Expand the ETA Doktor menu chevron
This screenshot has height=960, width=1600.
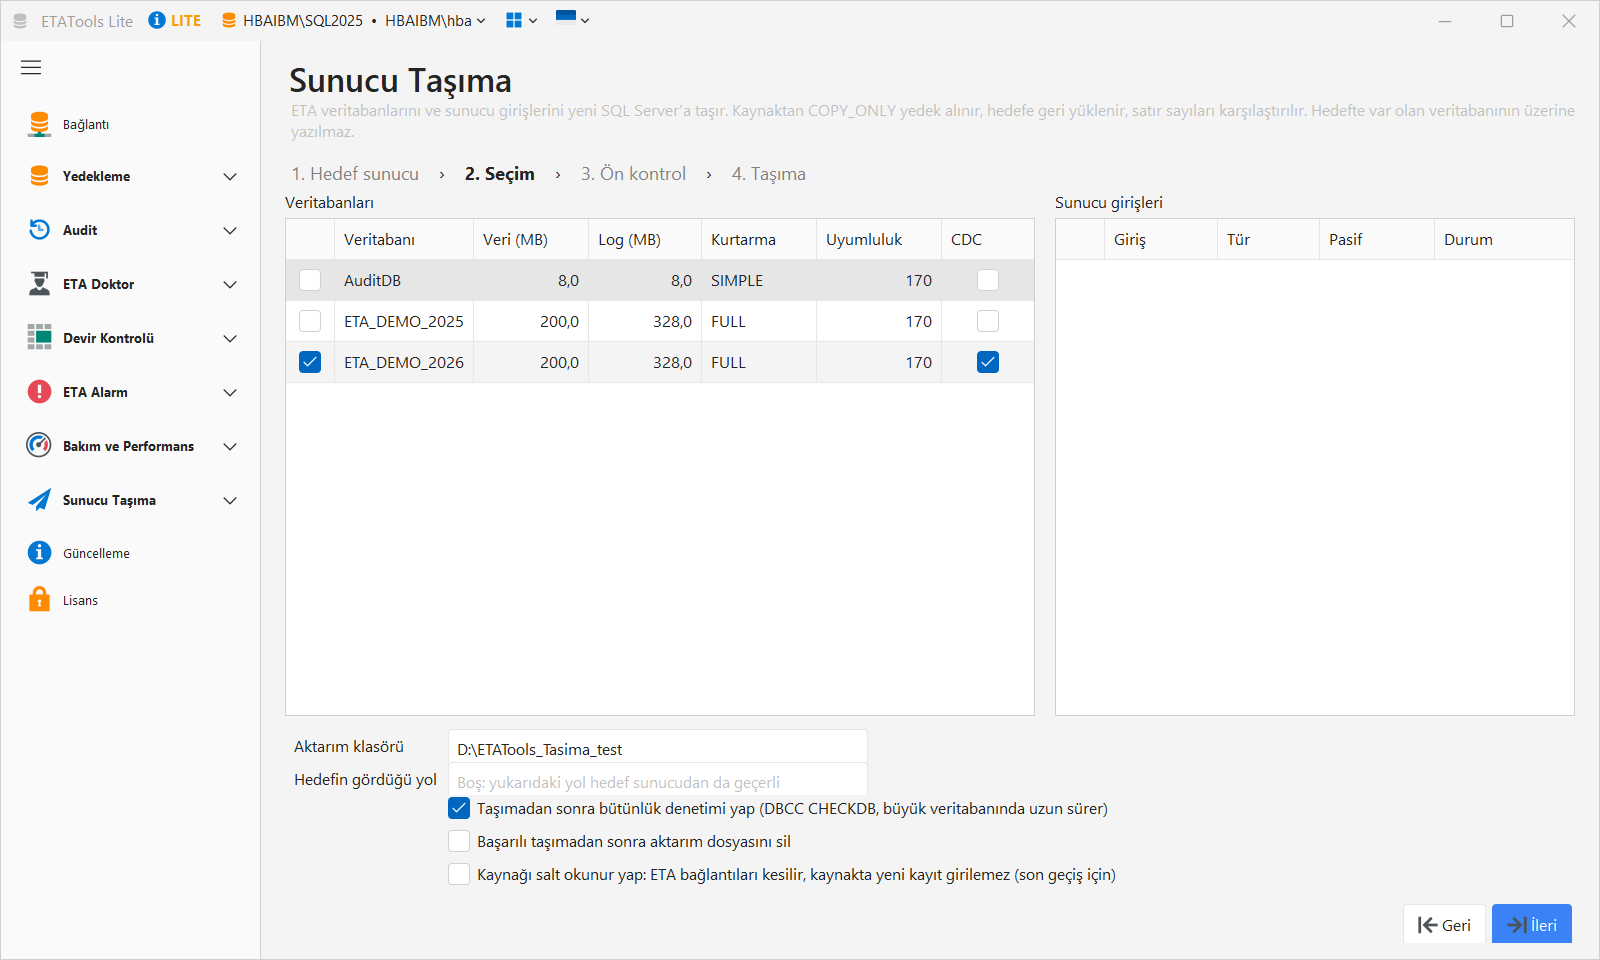point(230,285)
